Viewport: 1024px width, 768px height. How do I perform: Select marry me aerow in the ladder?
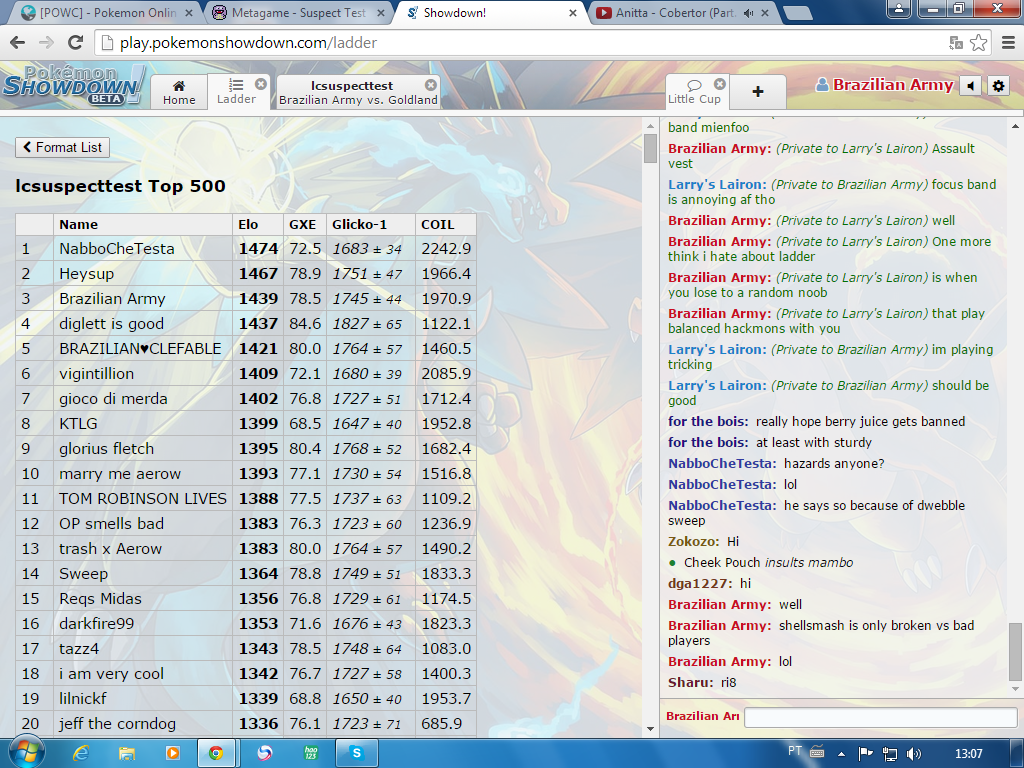pos(120,473)
